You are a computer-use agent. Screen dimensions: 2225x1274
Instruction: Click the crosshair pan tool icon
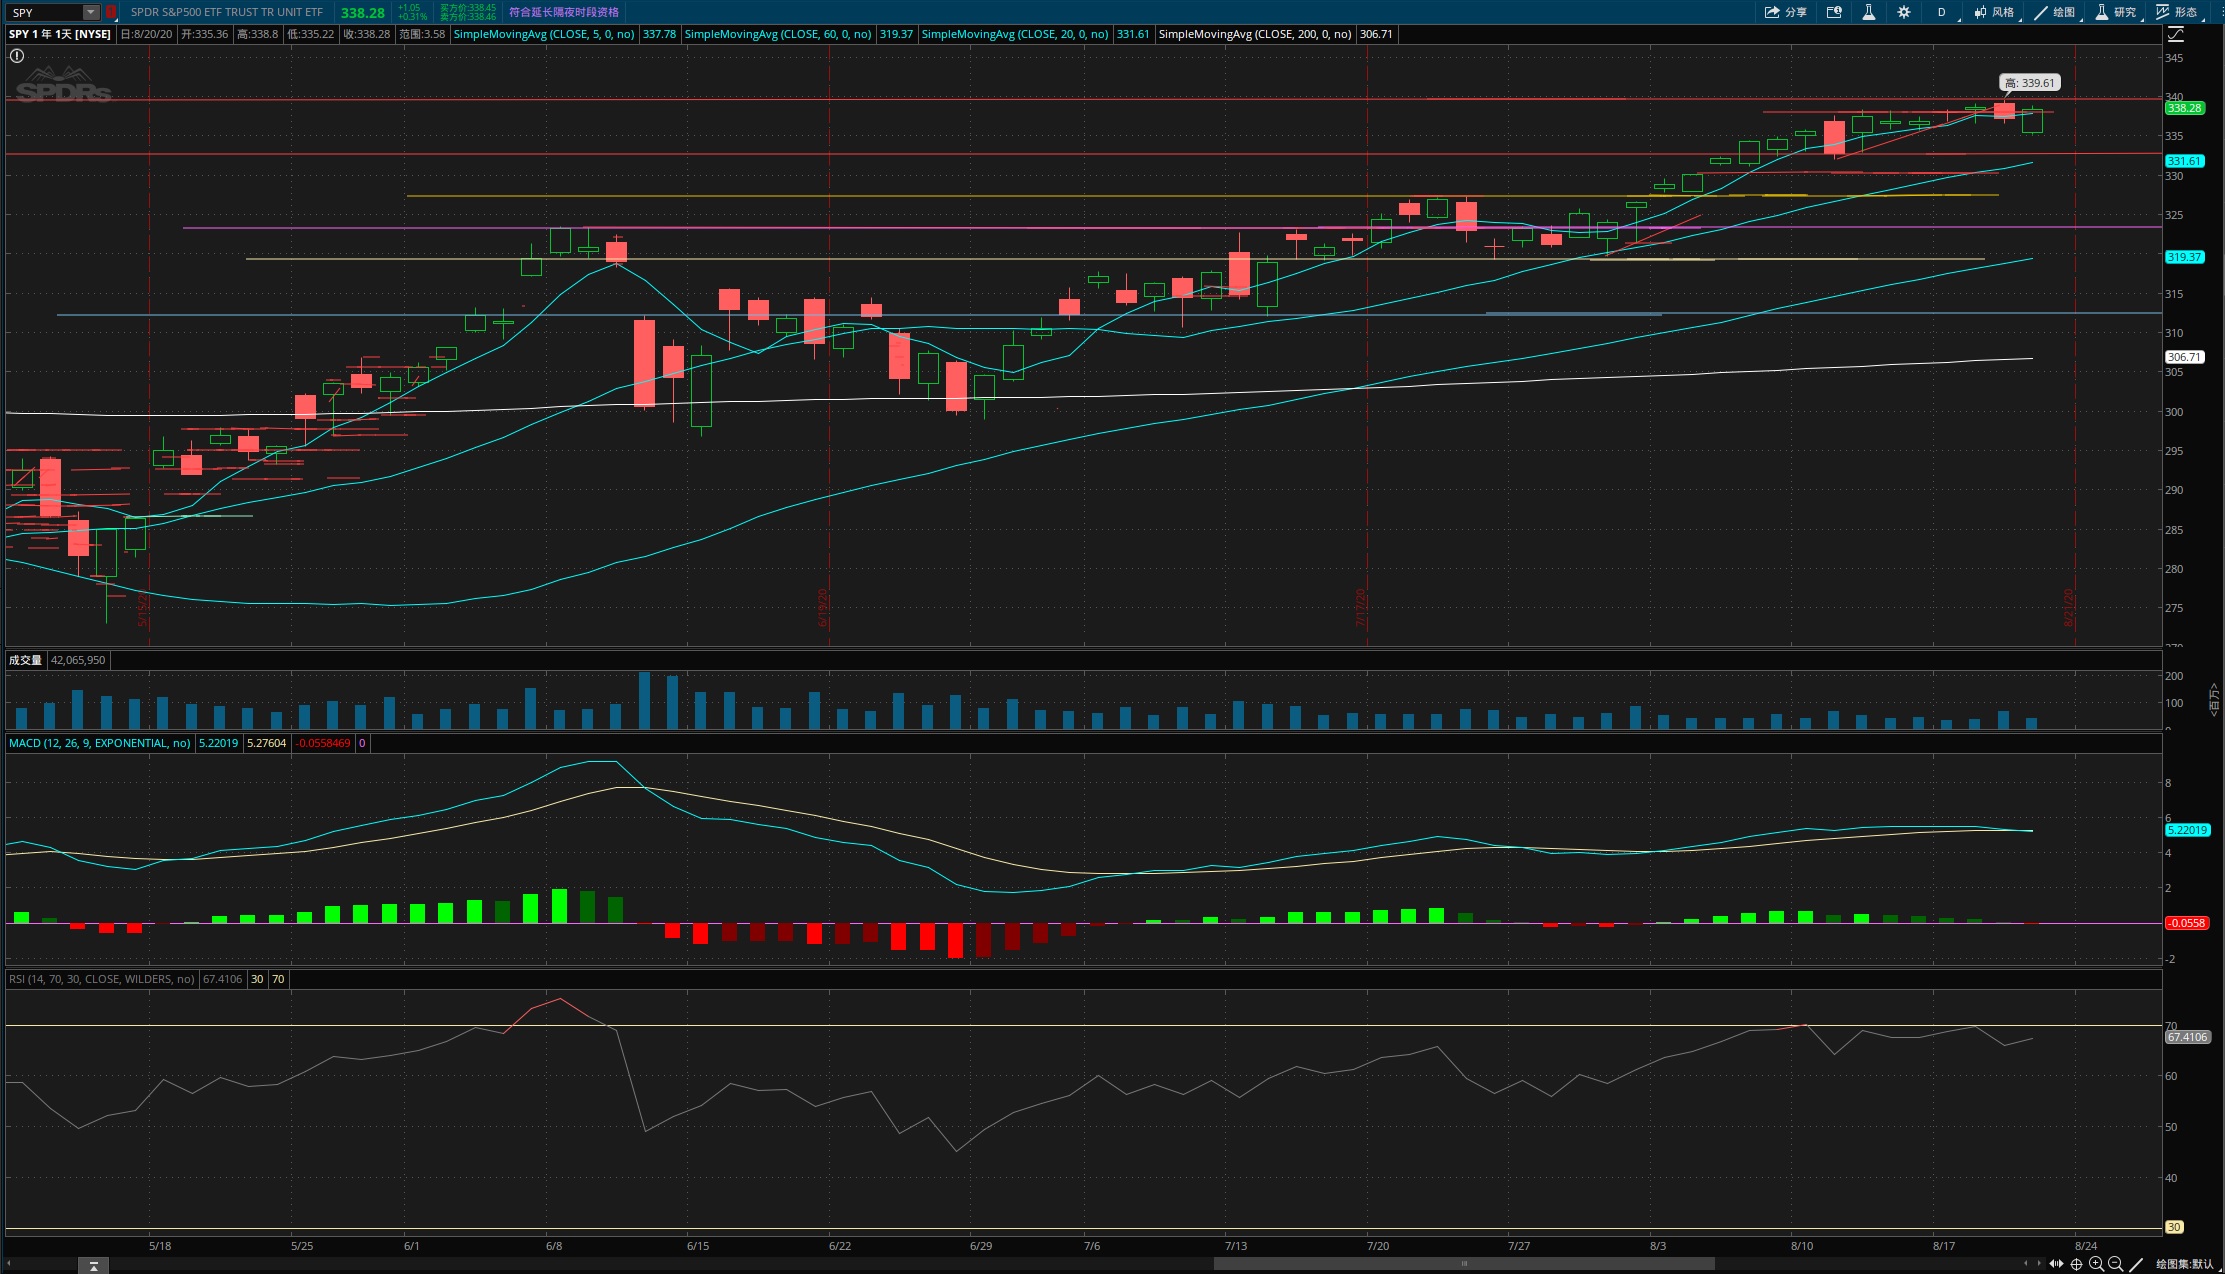(2076, 1264)
